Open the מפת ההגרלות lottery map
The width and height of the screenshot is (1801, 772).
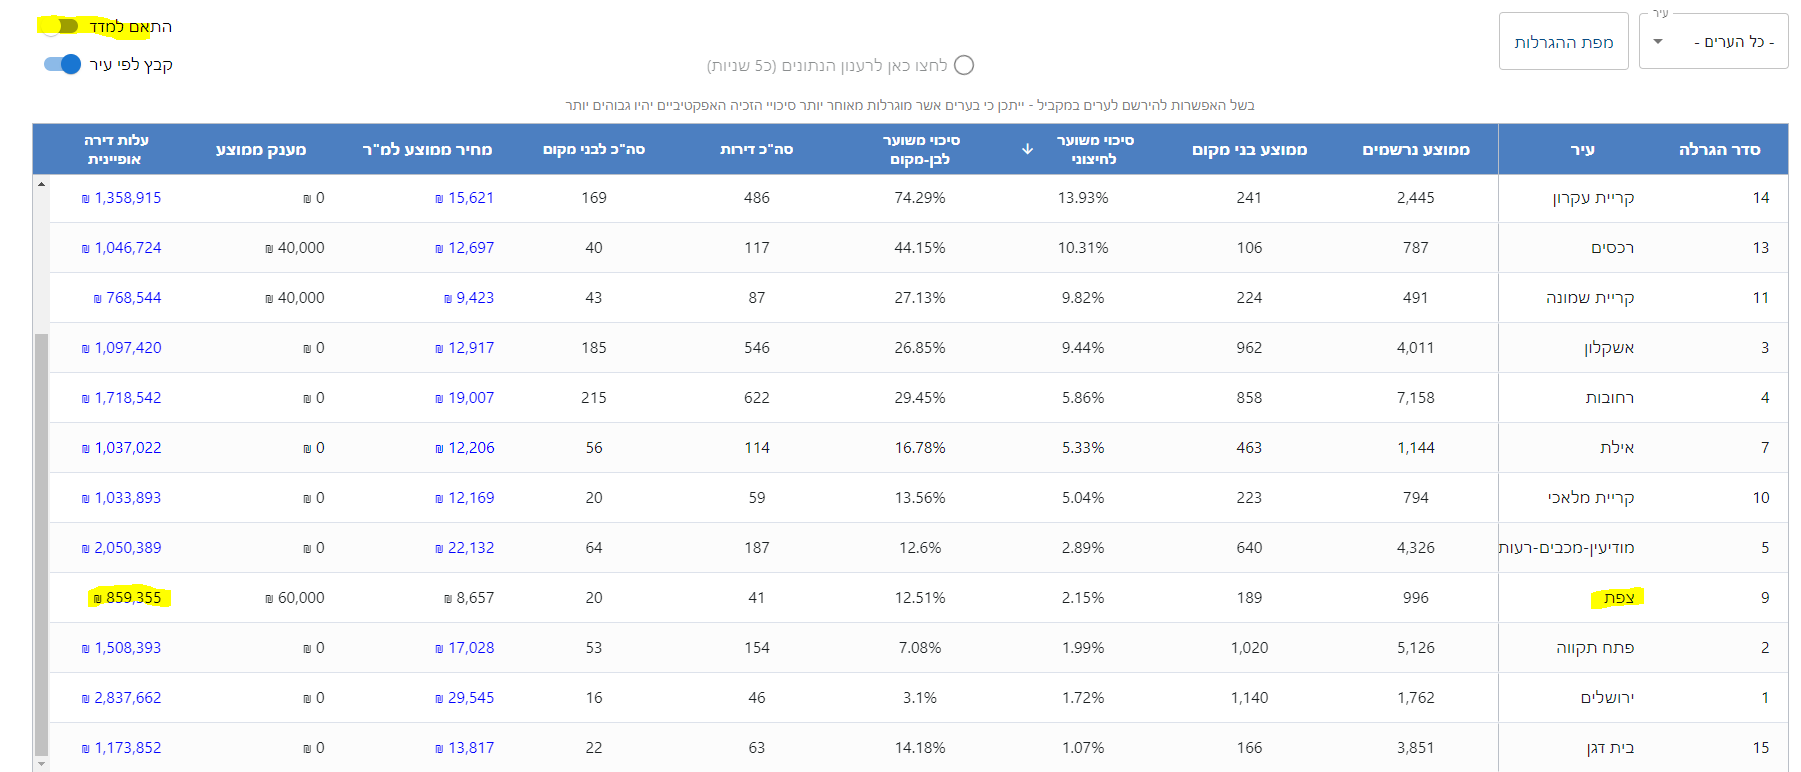point(1563,41)
